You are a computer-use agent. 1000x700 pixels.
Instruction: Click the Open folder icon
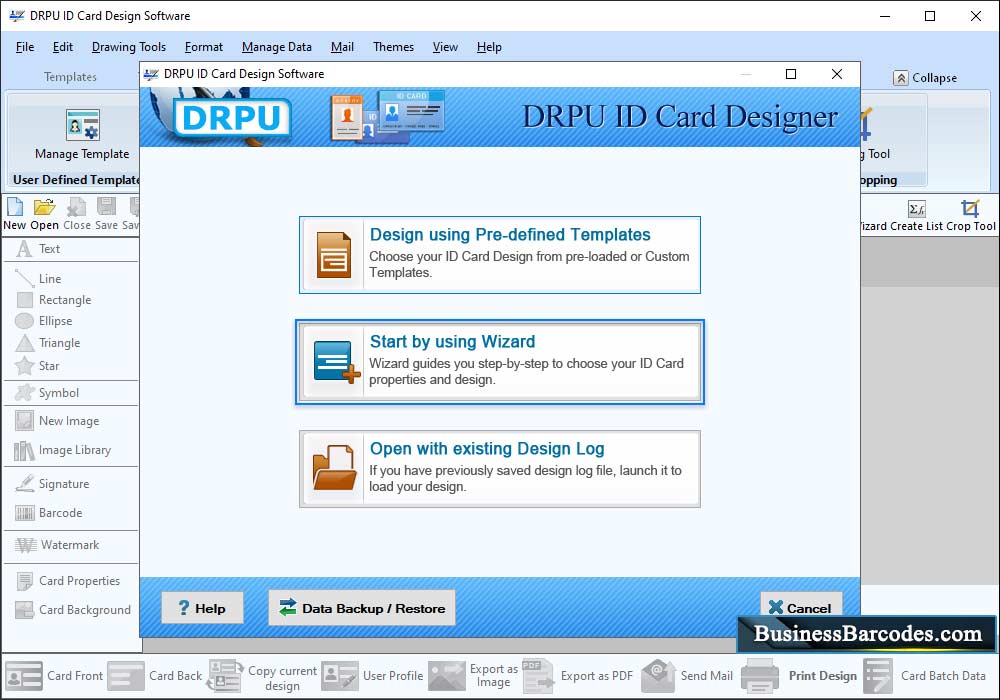[44, 207]
